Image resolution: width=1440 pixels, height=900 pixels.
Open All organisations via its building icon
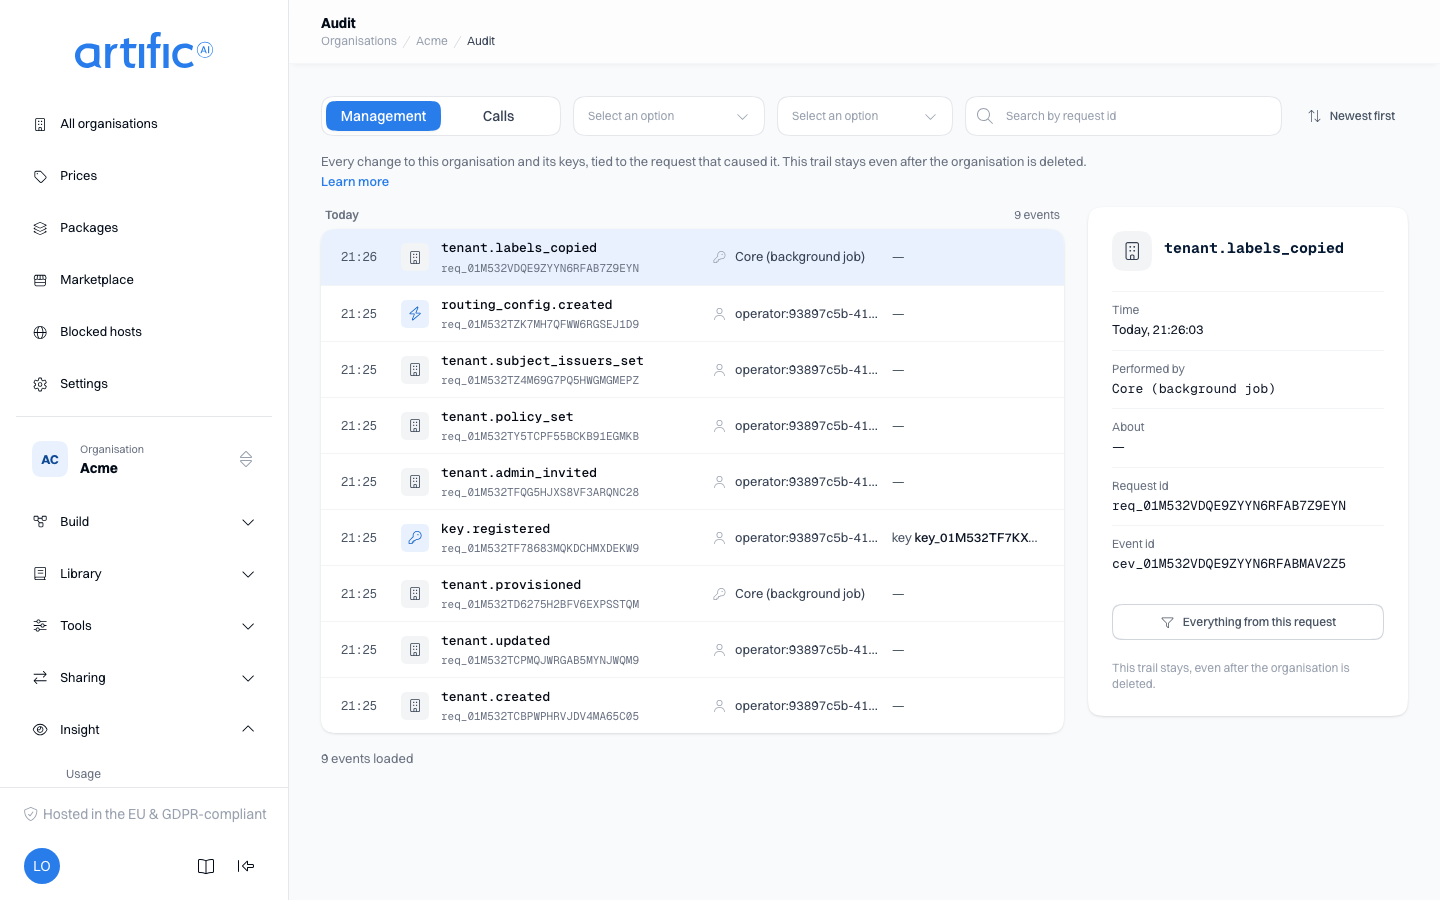(x=40, y=124)
